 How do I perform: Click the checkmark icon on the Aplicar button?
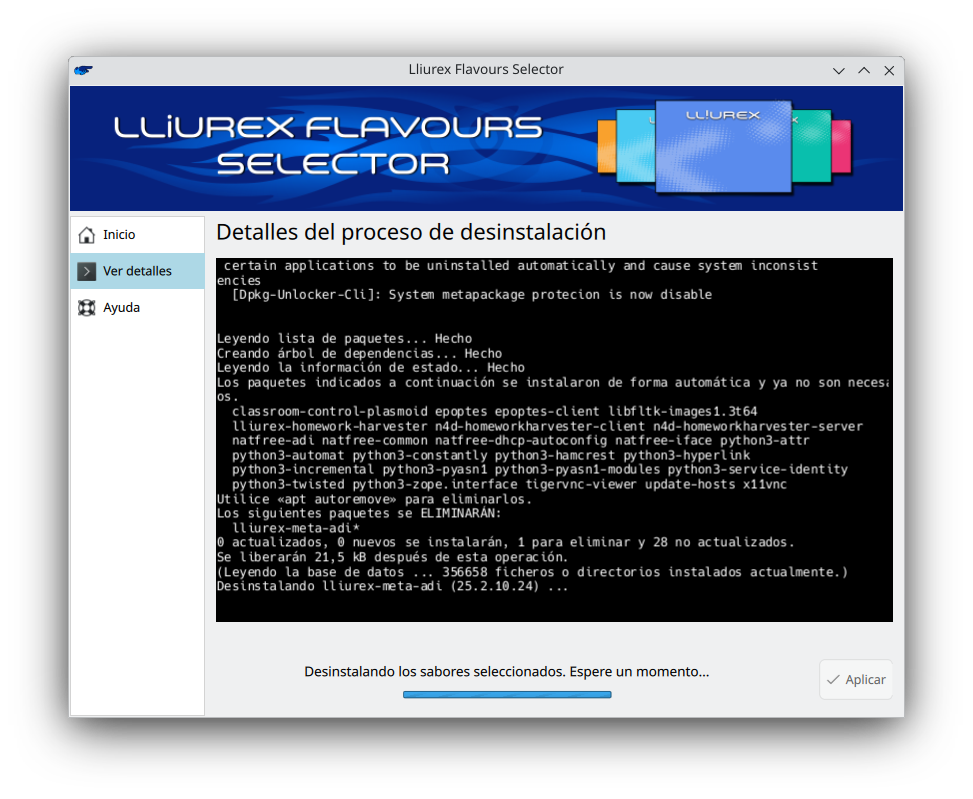tap(832, 680)
